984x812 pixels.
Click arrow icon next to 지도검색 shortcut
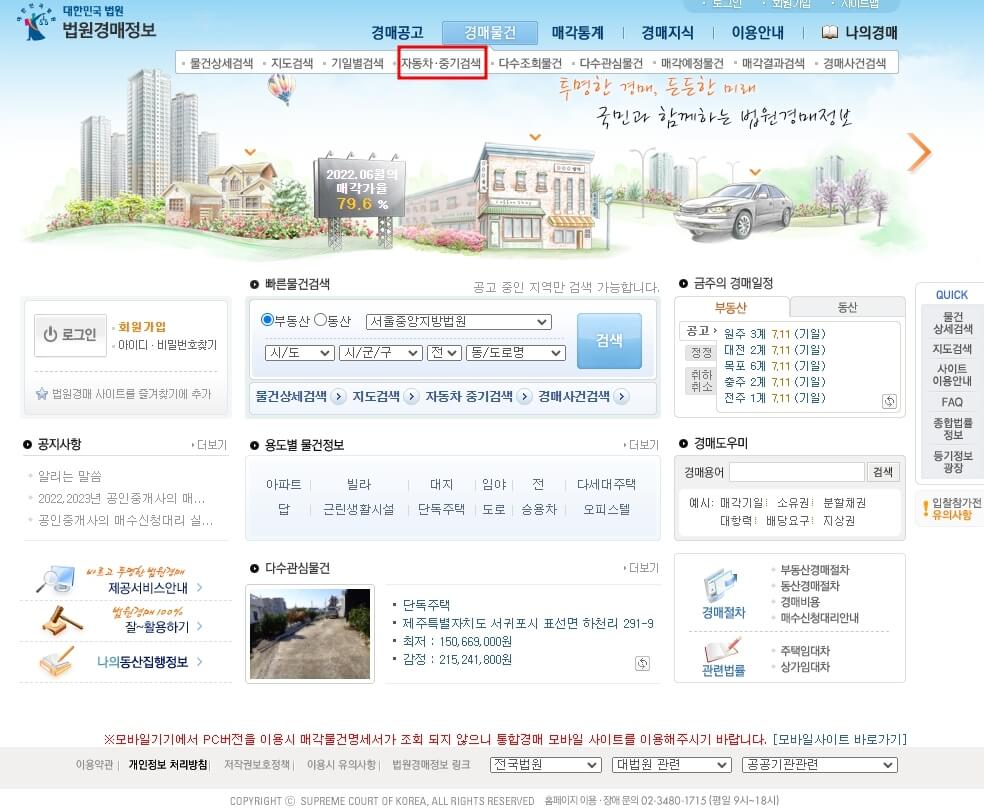coord(411,397)
